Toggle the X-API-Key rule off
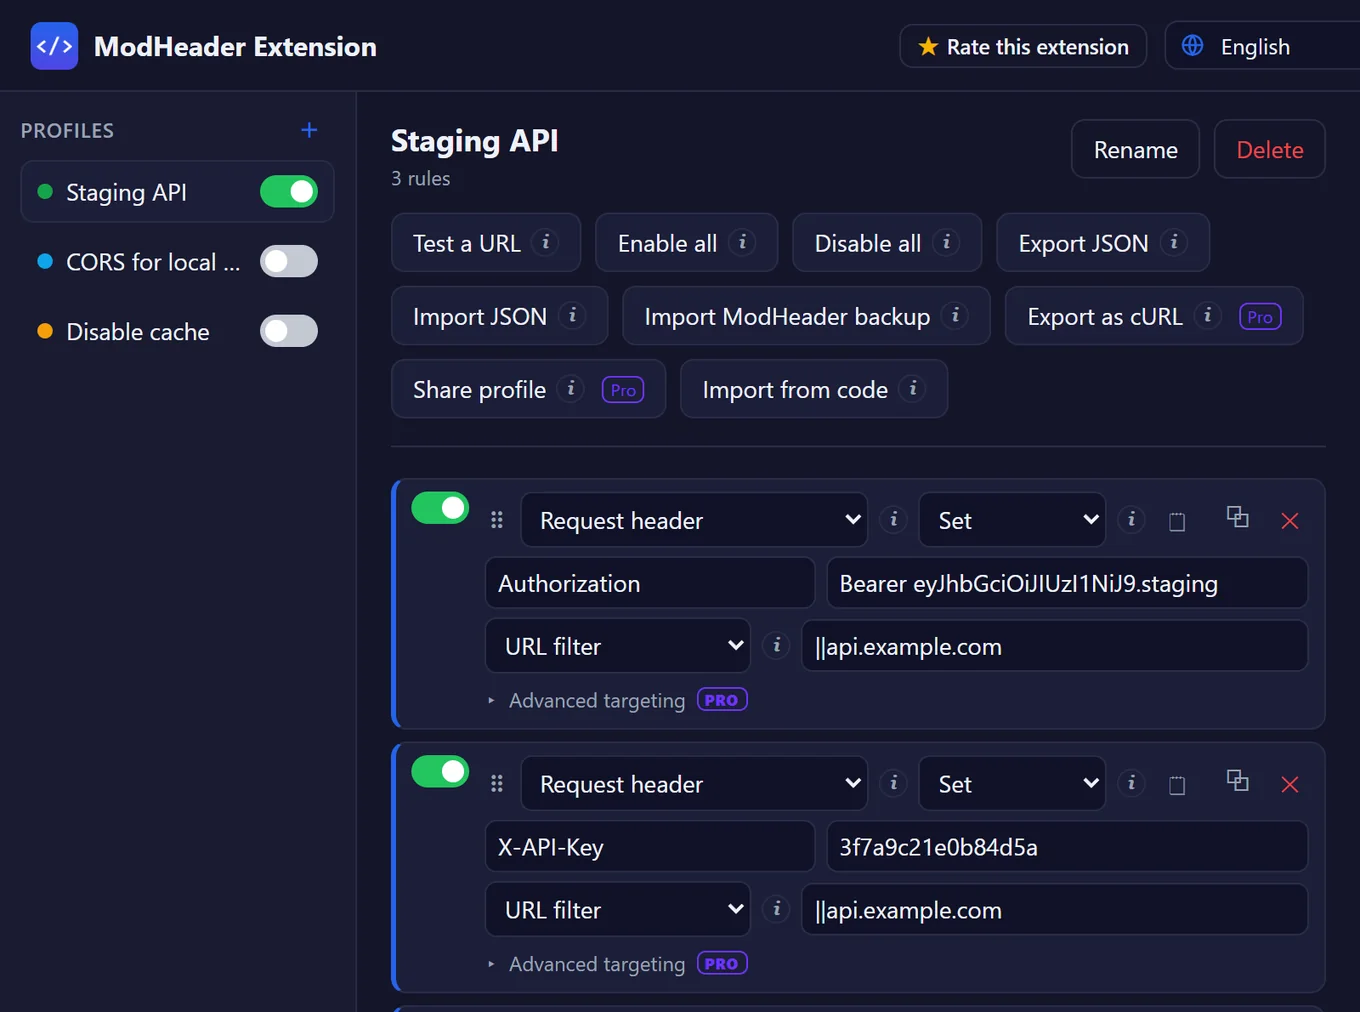 click(x=440, y=772)
